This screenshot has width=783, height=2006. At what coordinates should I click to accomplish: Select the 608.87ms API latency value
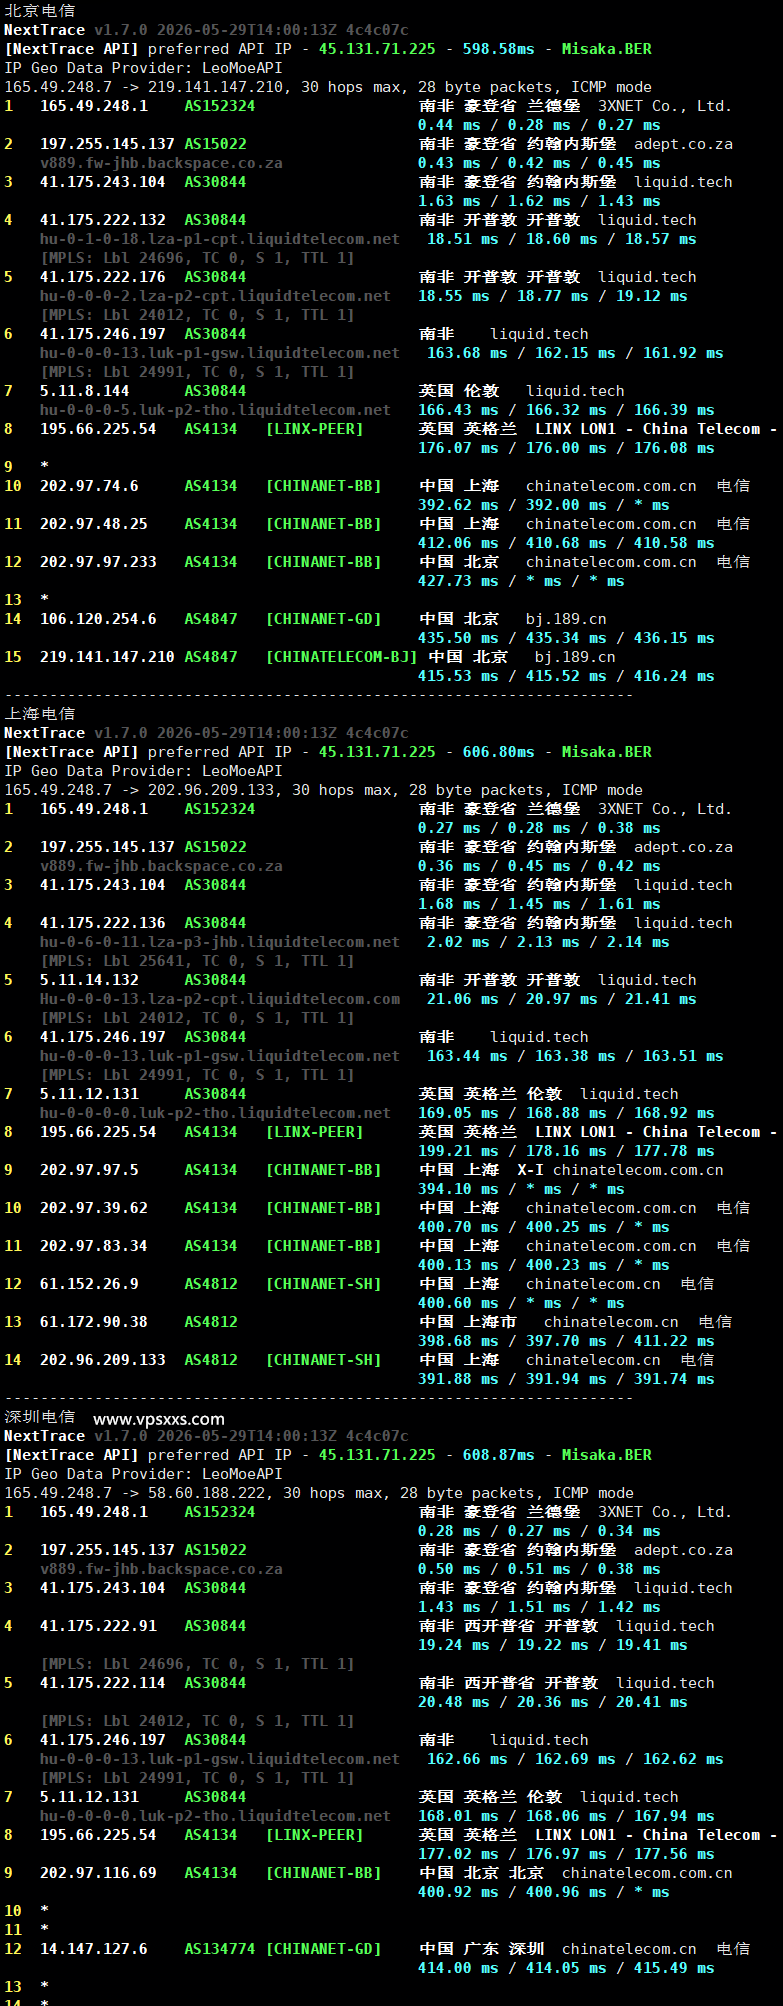[x=498, y=1455]
